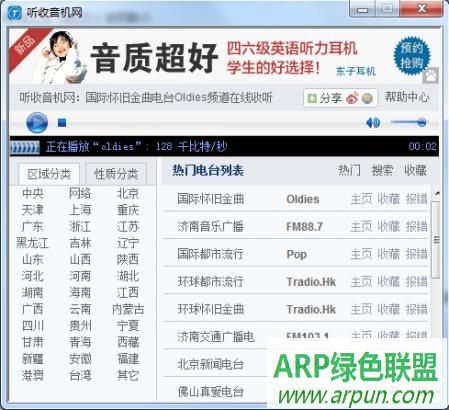The height and width of the screenshot is (410, 449).
Task: Select region 中央
Action: pos(32,193)
